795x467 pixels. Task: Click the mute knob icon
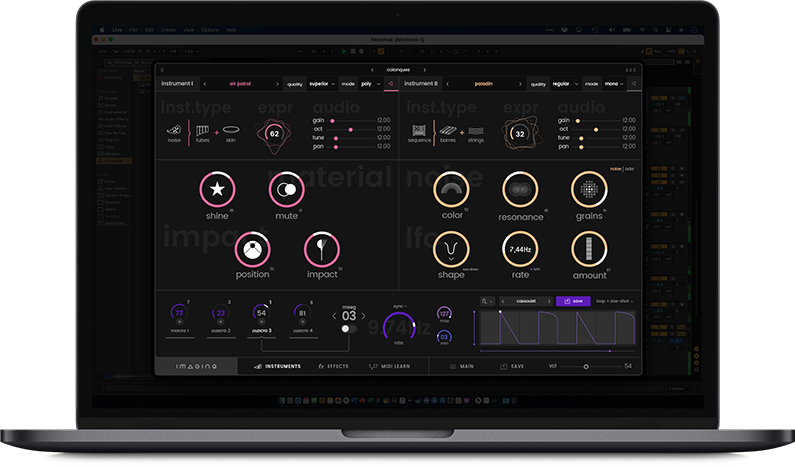tap(286, 188)
